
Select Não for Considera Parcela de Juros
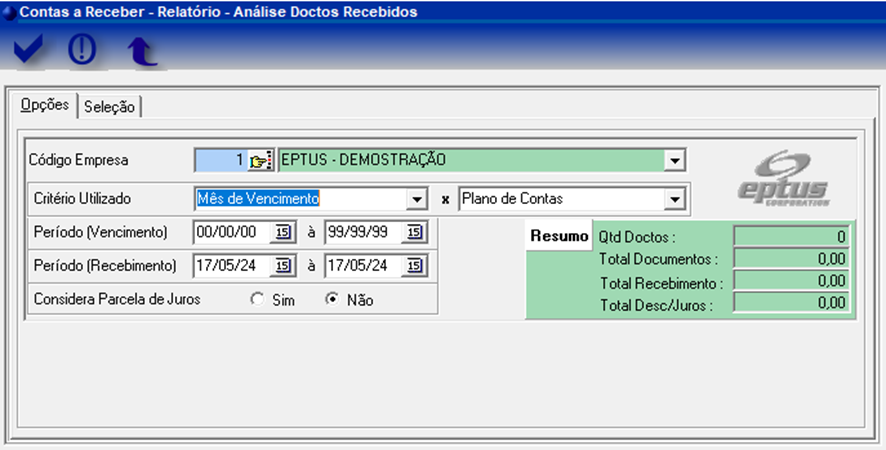(x=333, y=299)
